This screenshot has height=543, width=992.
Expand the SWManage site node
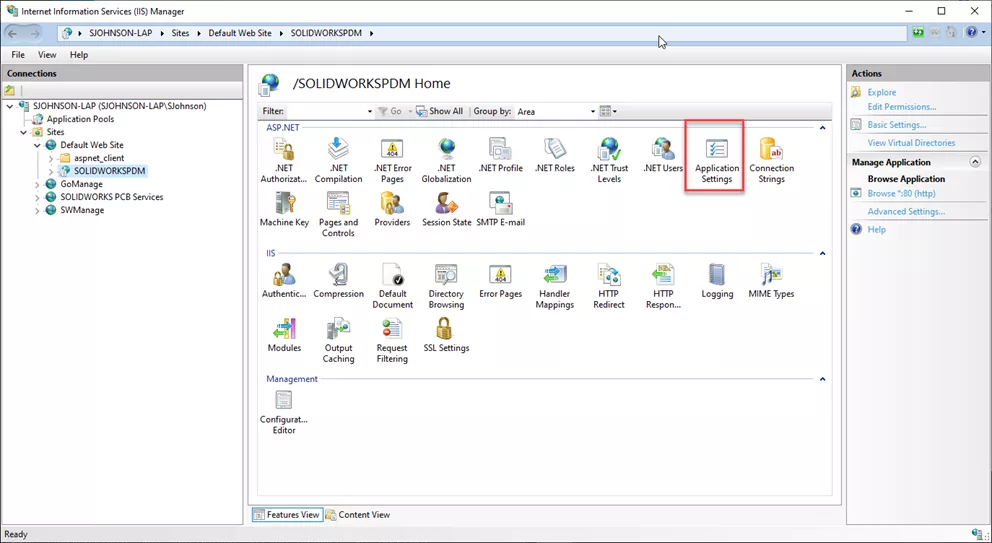pos(37,210)
